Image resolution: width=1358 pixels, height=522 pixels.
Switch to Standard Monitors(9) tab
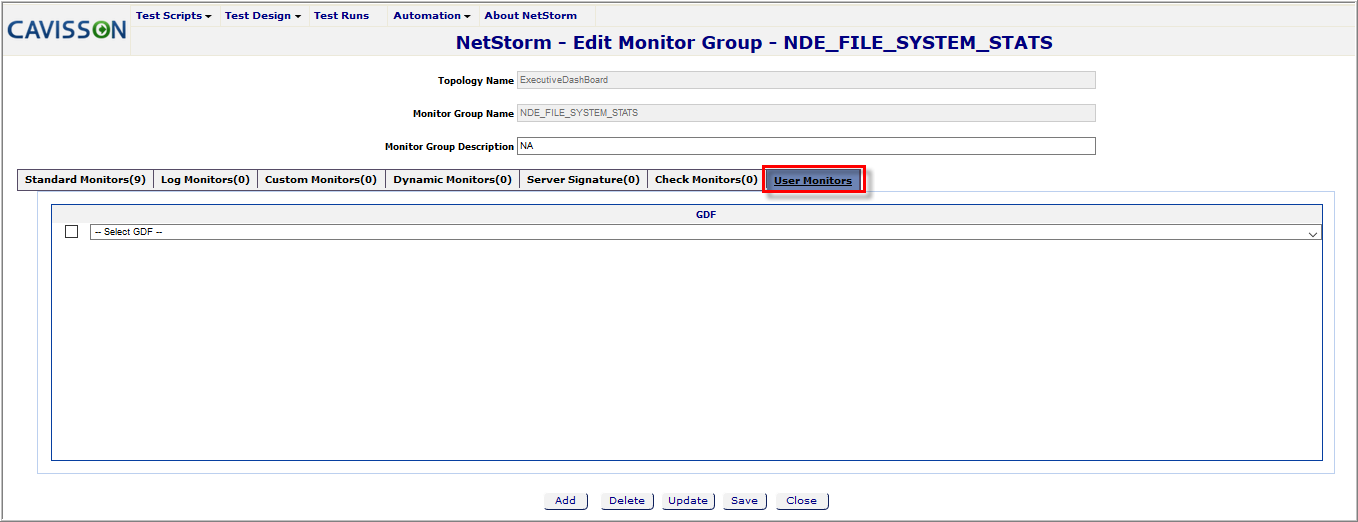tap(85, 180)
